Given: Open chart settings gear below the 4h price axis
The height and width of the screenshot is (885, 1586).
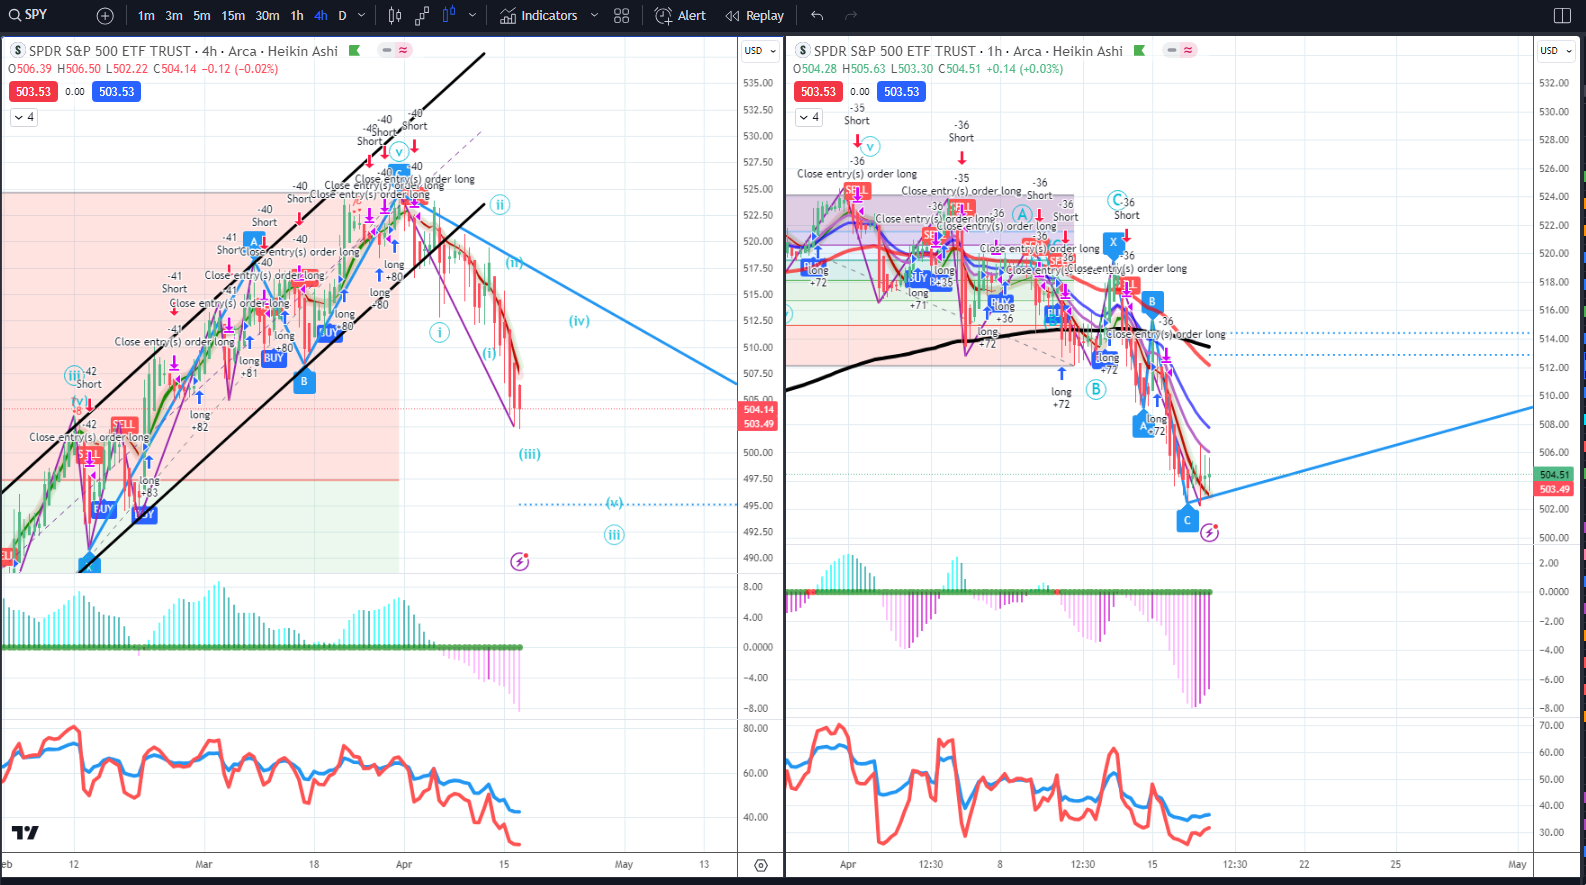Looking at the screenshot, I should click(x=761, y=865).
